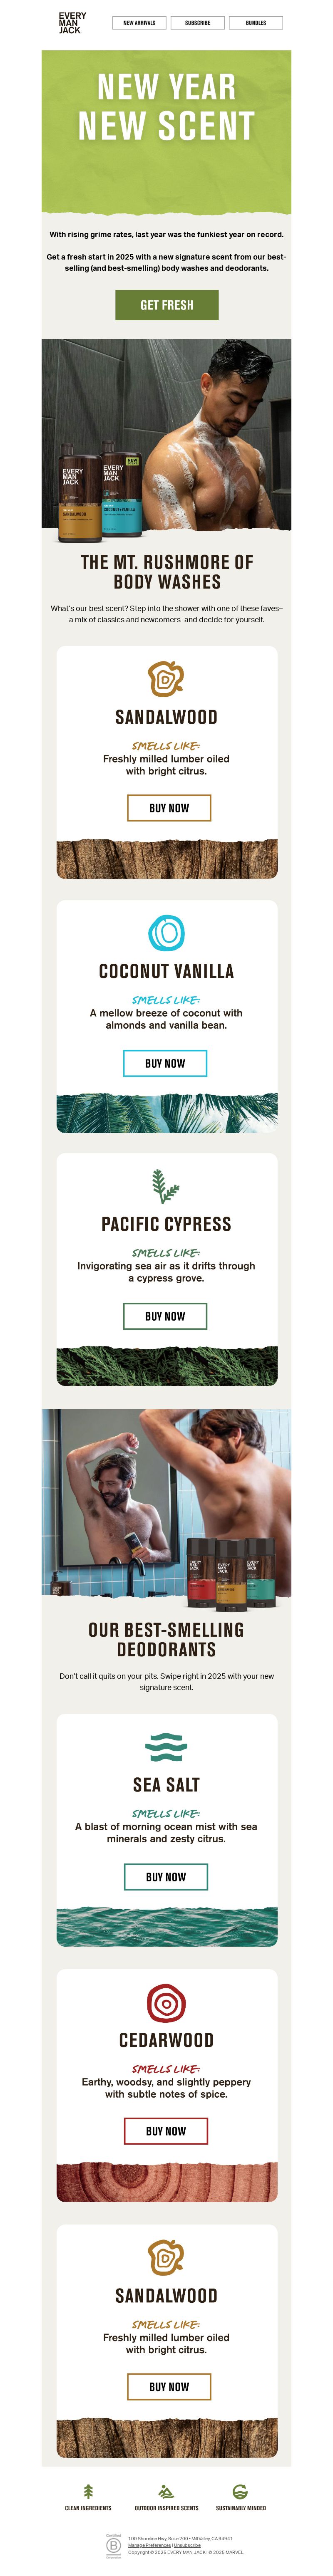Click the Clean Ingredients tree icon
The width and height of the screenshot is (333, 2576).
[88, 2491]
